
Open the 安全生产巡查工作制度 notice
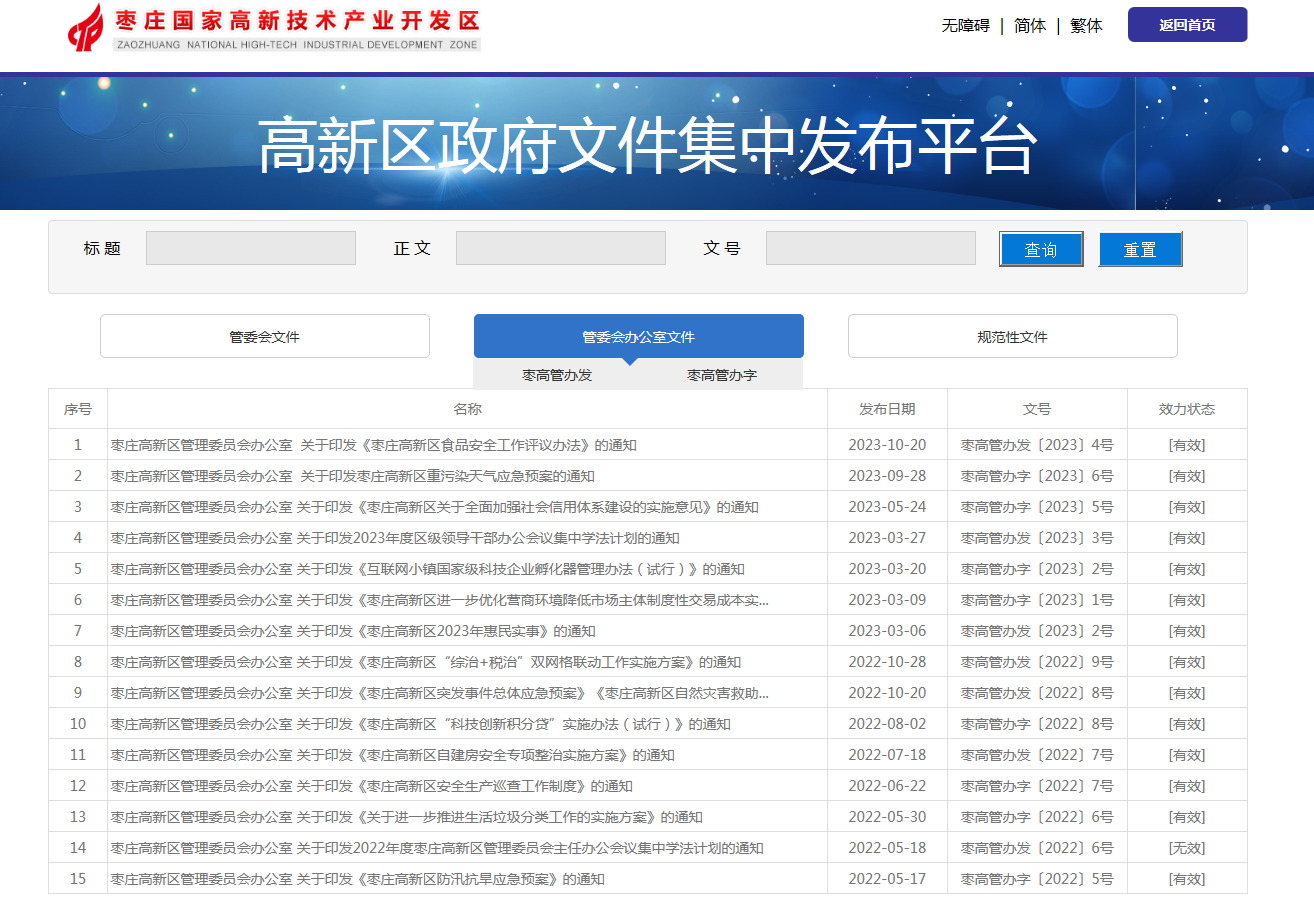tap(371, 786)
